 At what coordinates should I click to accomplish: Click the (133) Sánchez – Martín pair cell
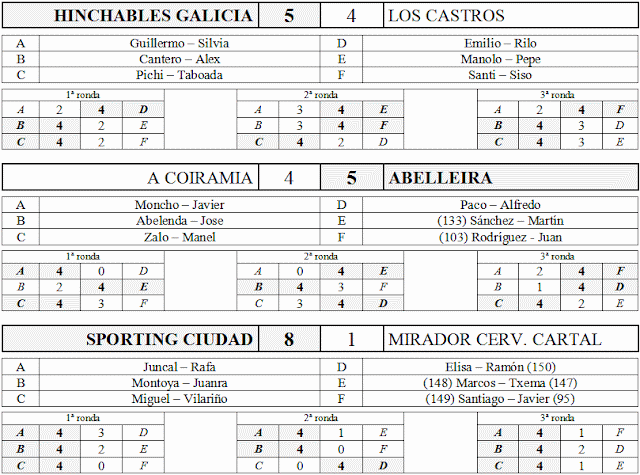500,221
